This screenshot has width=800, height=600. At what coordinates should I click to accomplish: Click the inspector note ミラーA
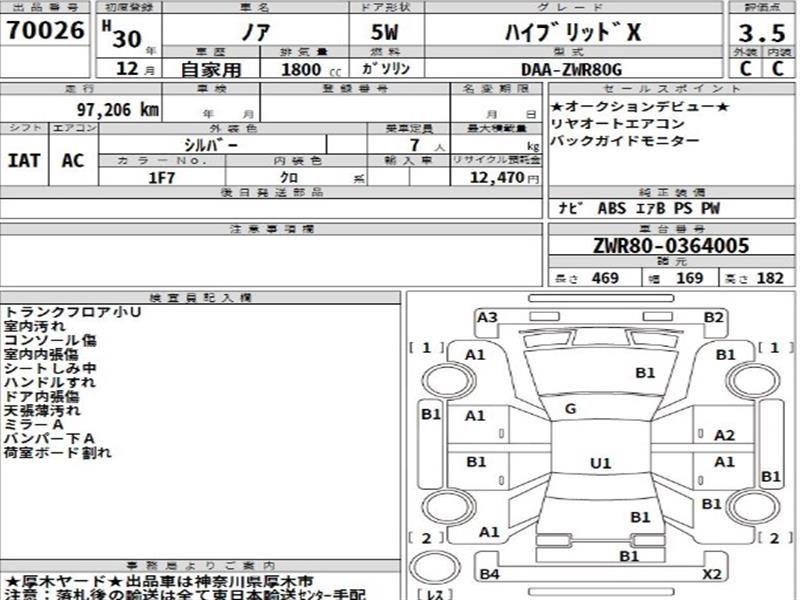coord(34,424)
